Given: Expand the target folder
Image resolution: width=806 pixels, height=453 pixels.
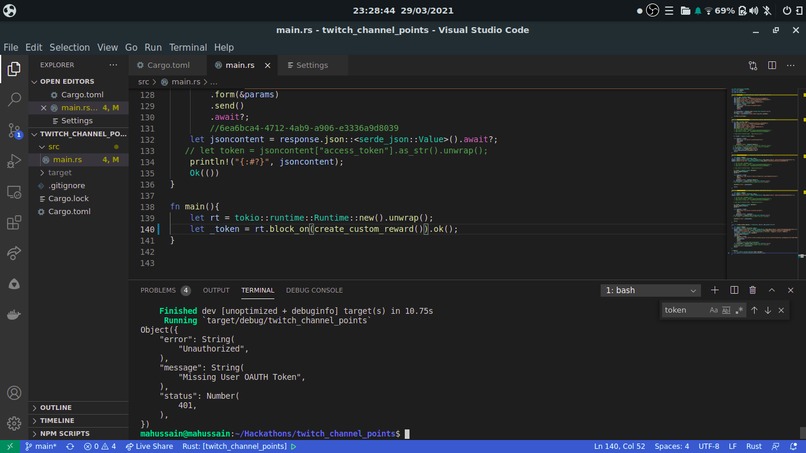Looking at the screenshot, I should tap(78, 173).
